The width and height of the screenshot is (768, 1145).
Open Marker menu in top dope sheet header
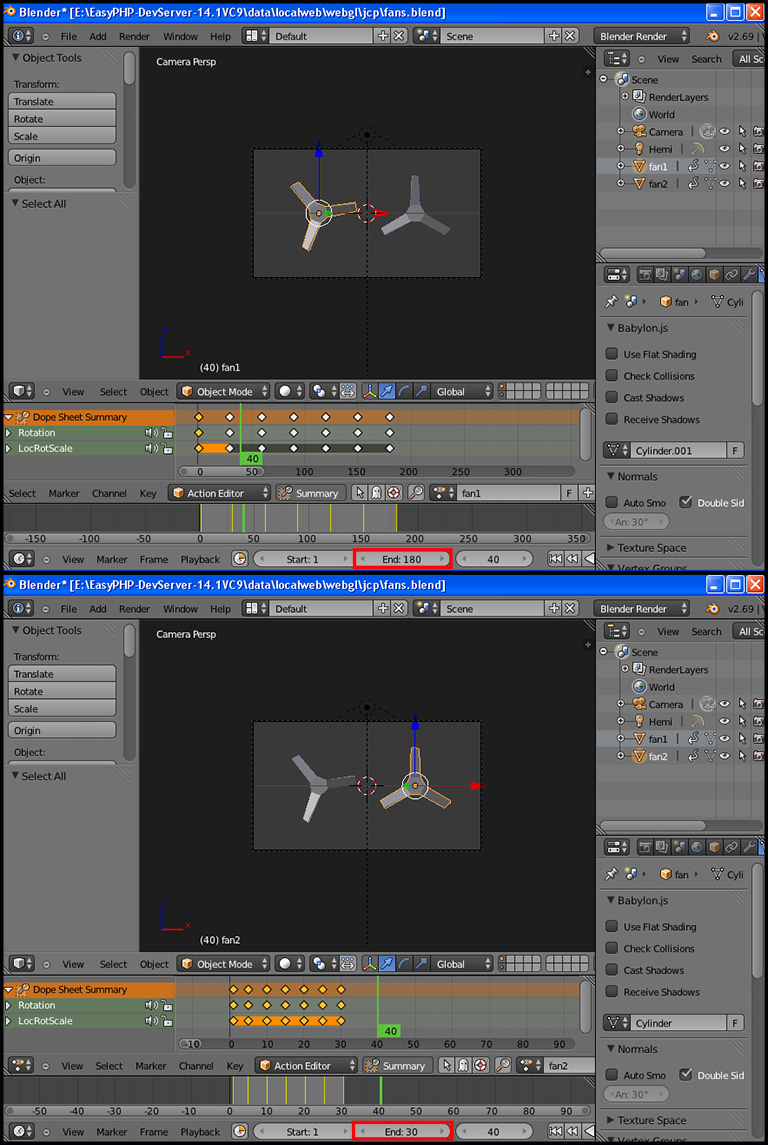64,494
